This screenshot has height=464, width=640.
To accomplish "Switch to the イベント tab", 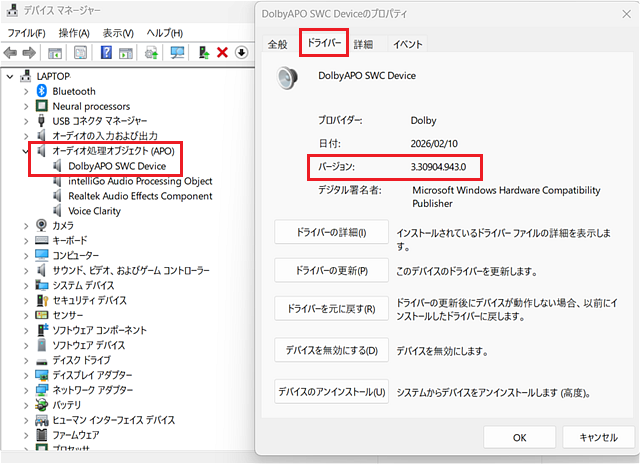I will 407,44.
